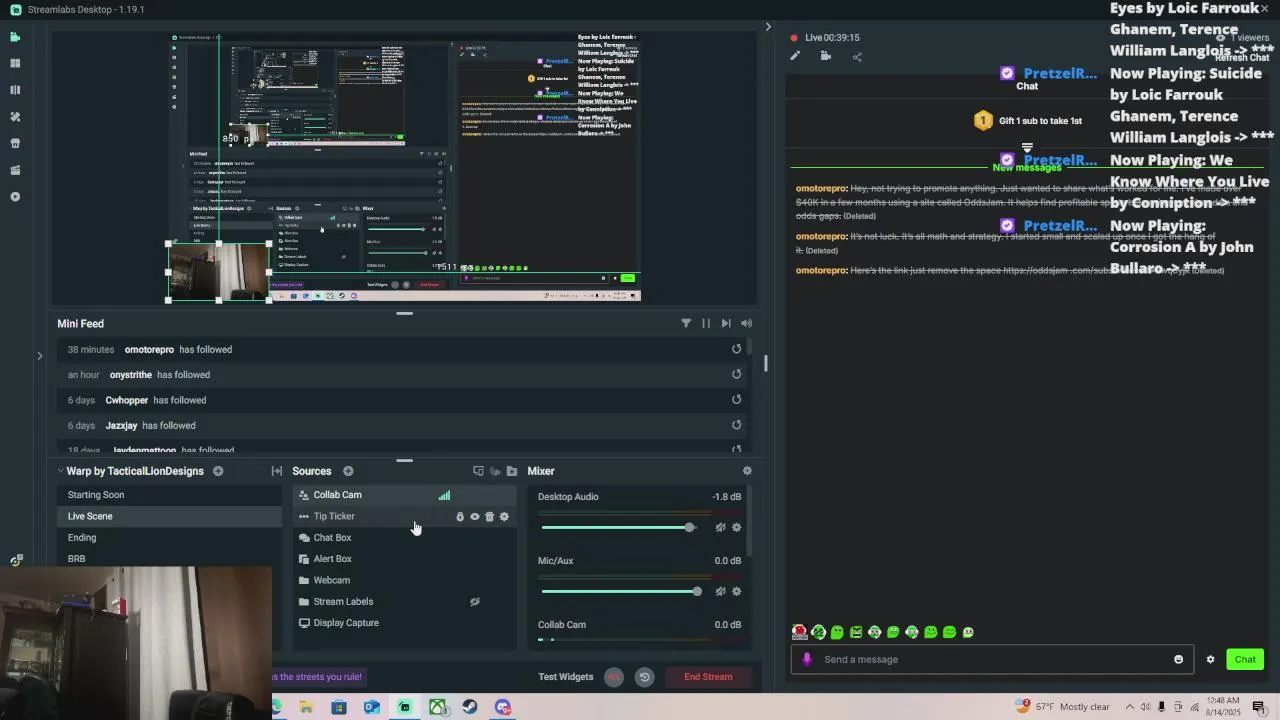1280x720 pixels.
Task: Select the Collab Cam source
Action: point(404,495)
